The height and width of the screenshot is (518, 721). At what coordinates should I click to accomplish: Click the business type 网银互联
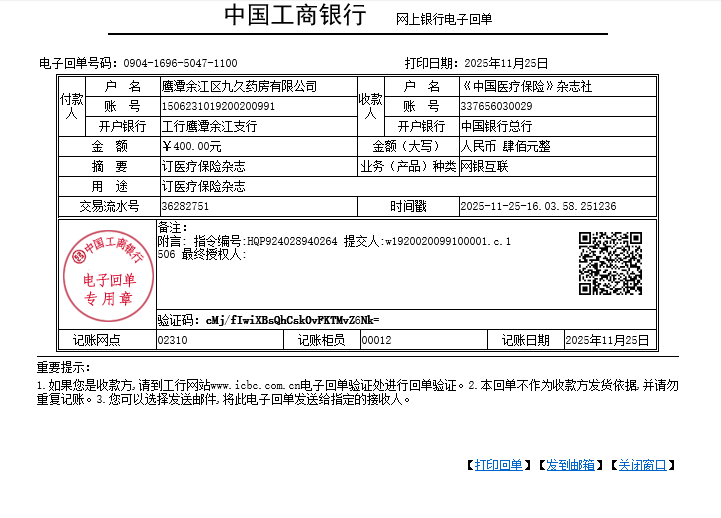[484, 166]
